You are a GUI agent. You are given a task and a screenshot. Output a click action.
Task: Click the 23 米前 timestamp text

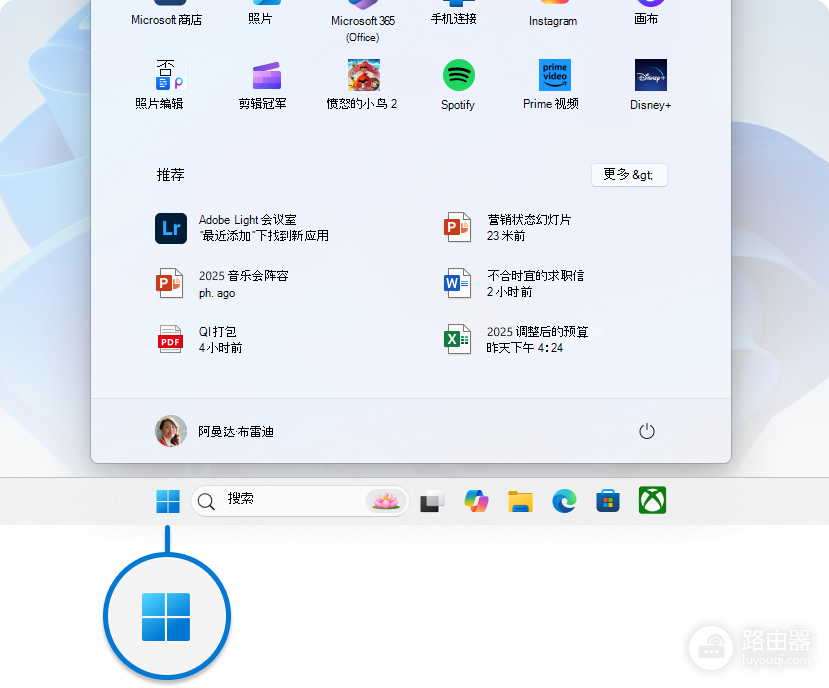click(x=506, y=236)
